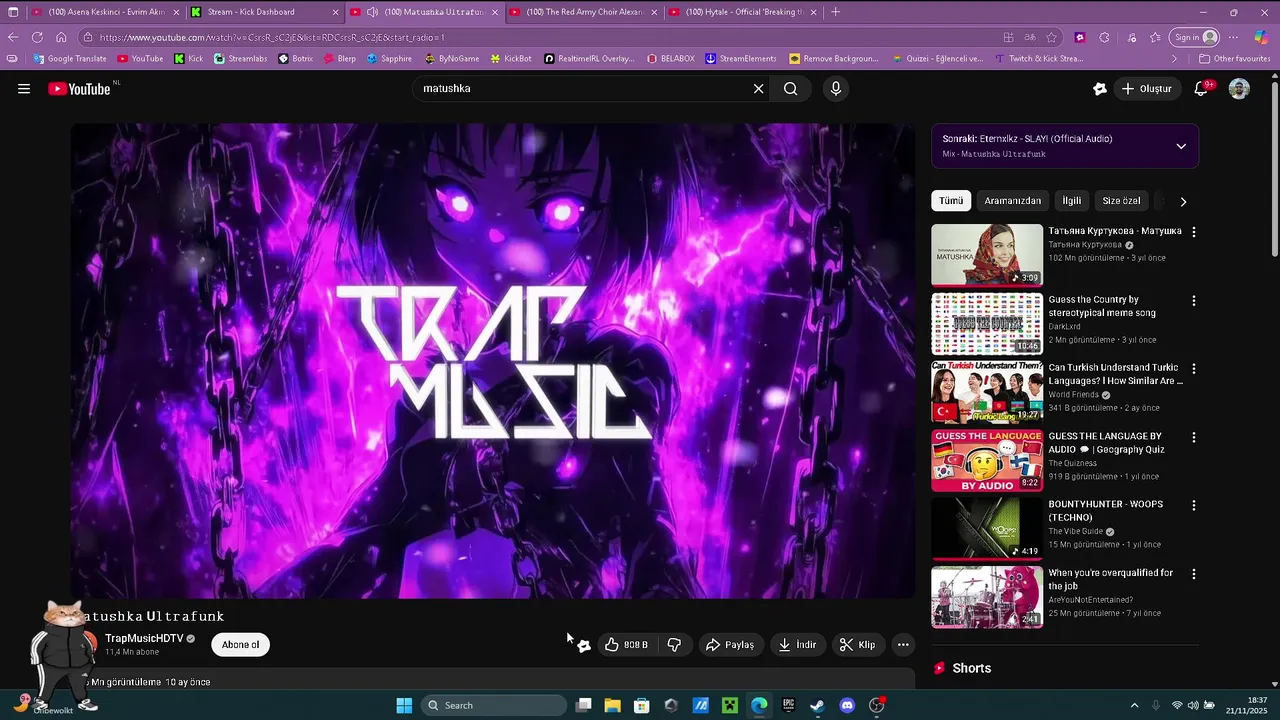Screen dimensions: 1280x720
Task: Show hidden system tray icons chevron
Action: tap(1134, 706)
